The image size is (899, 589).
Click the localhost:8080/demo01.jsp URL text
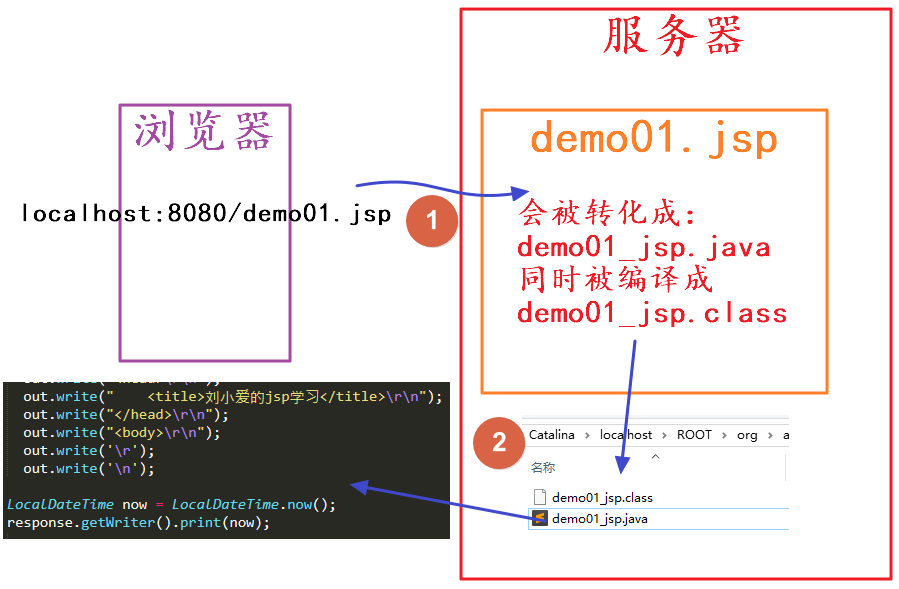point(206,213)
